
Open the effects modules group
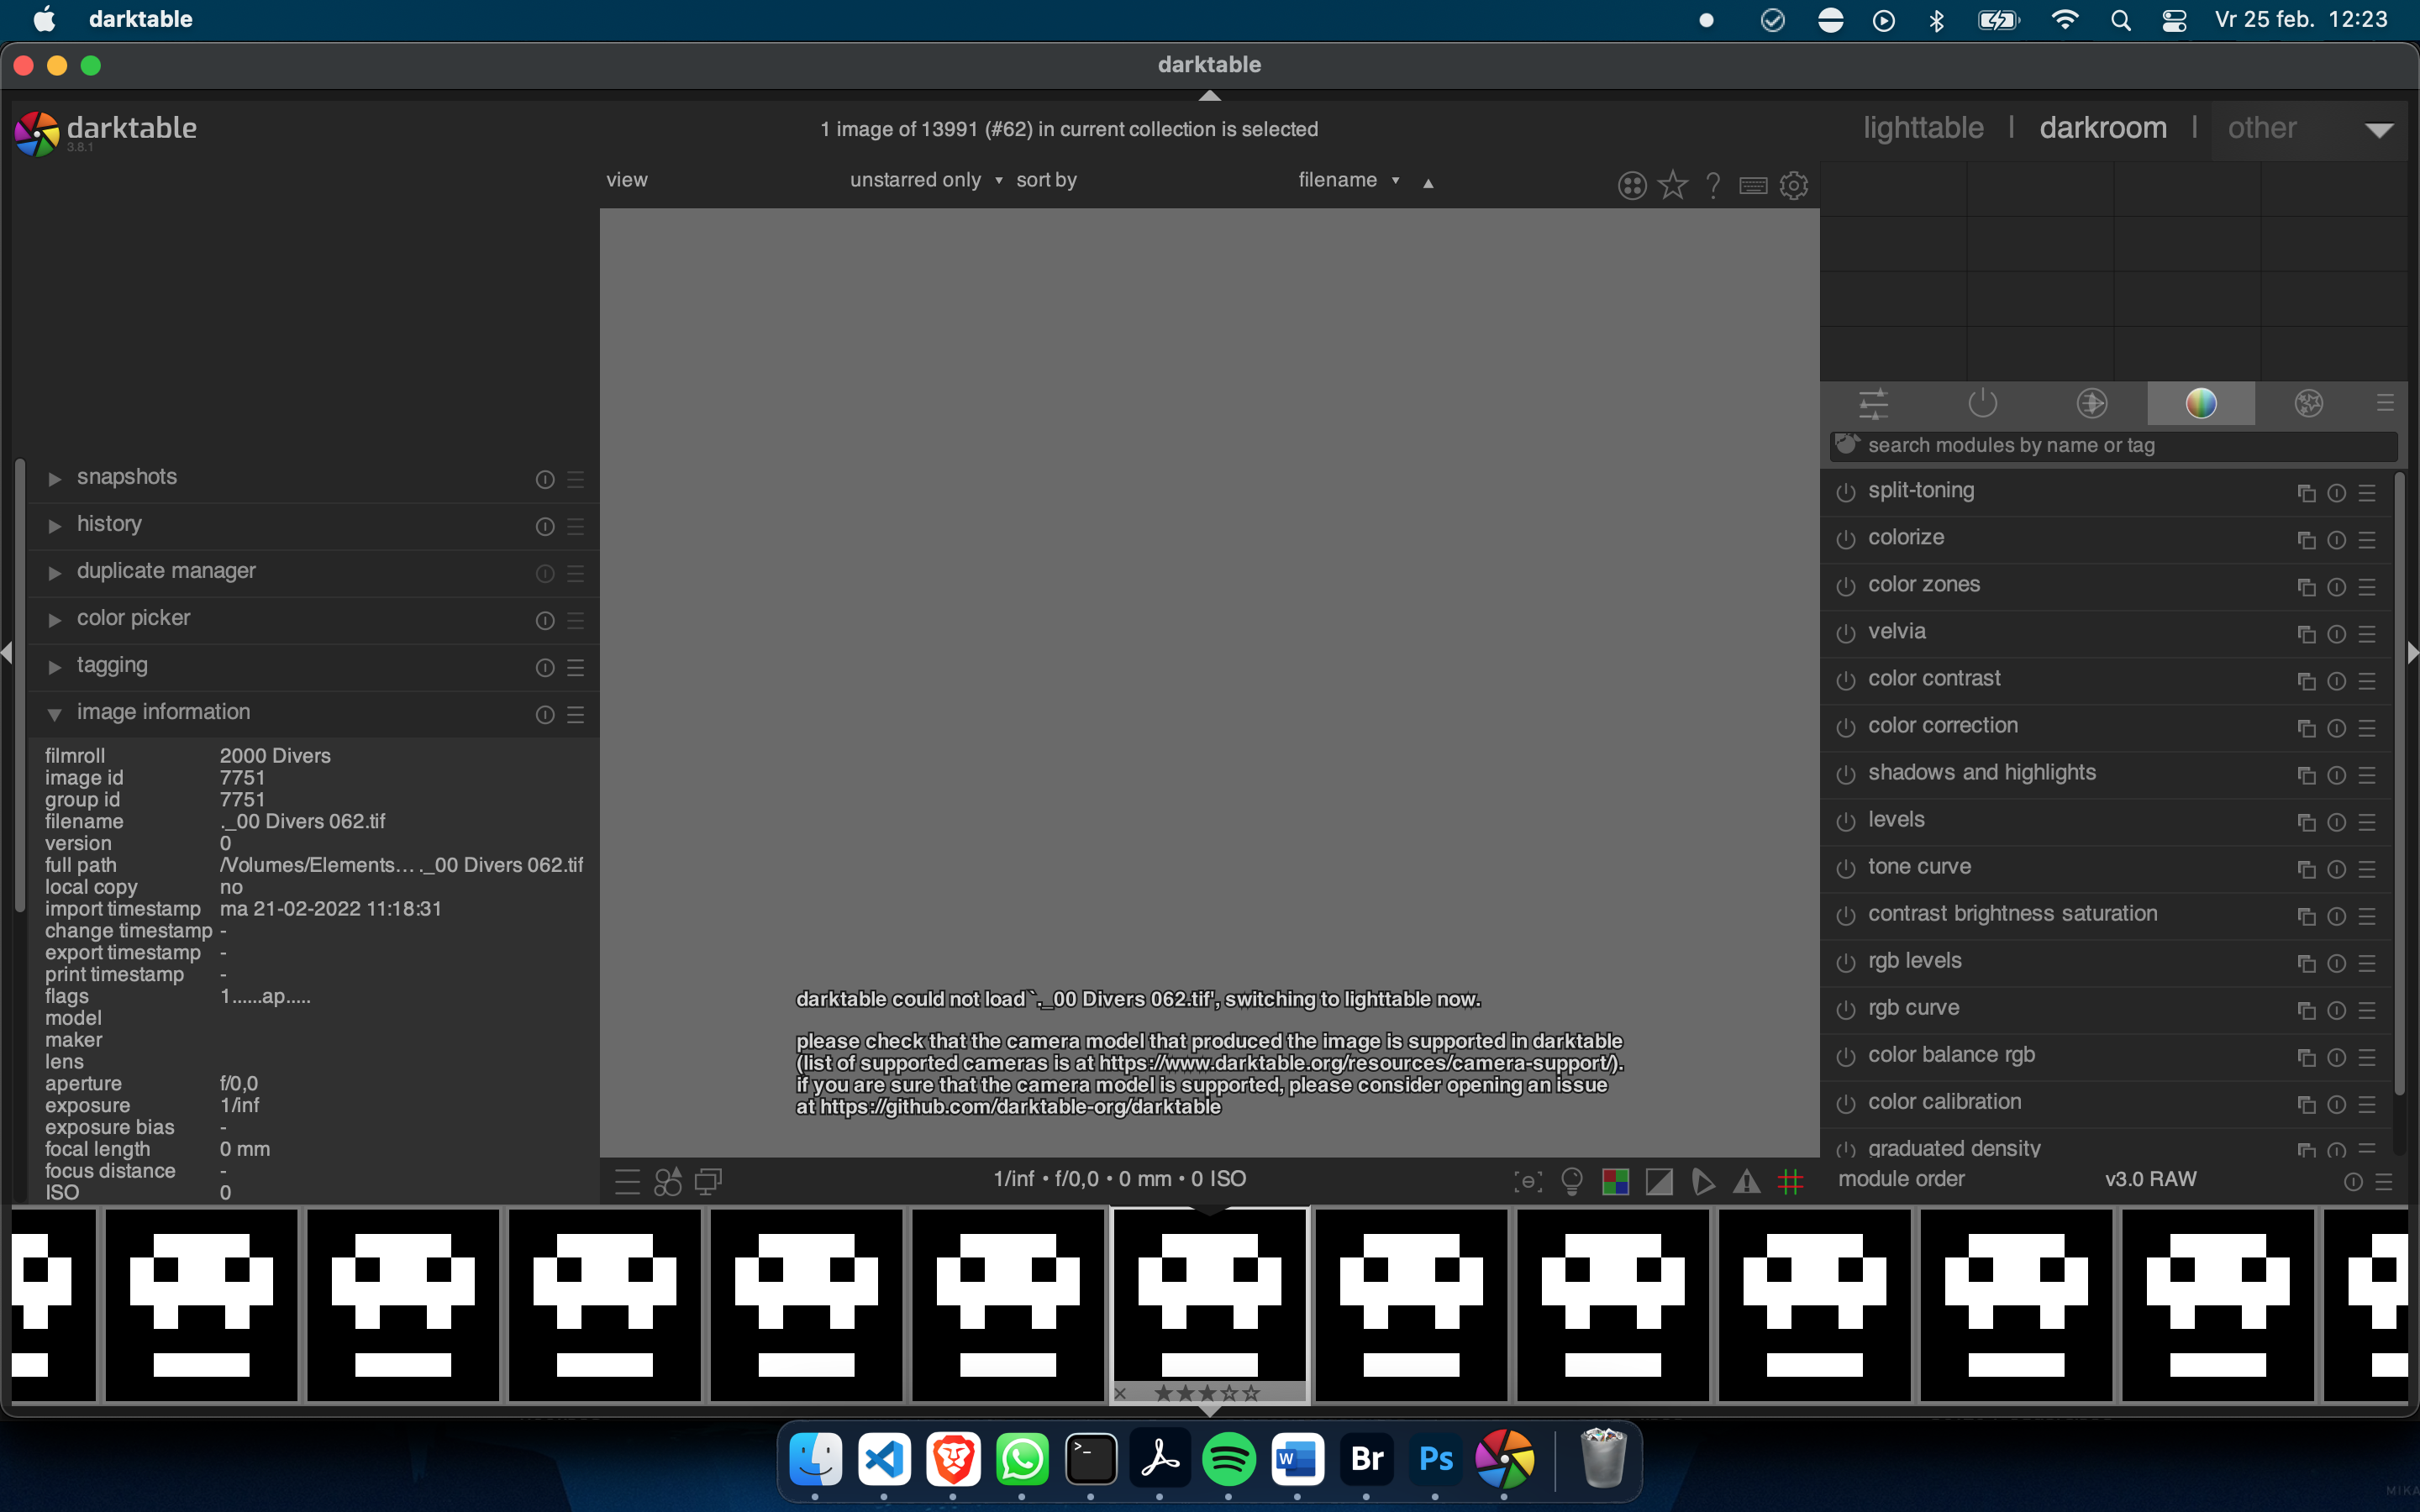2309,403
